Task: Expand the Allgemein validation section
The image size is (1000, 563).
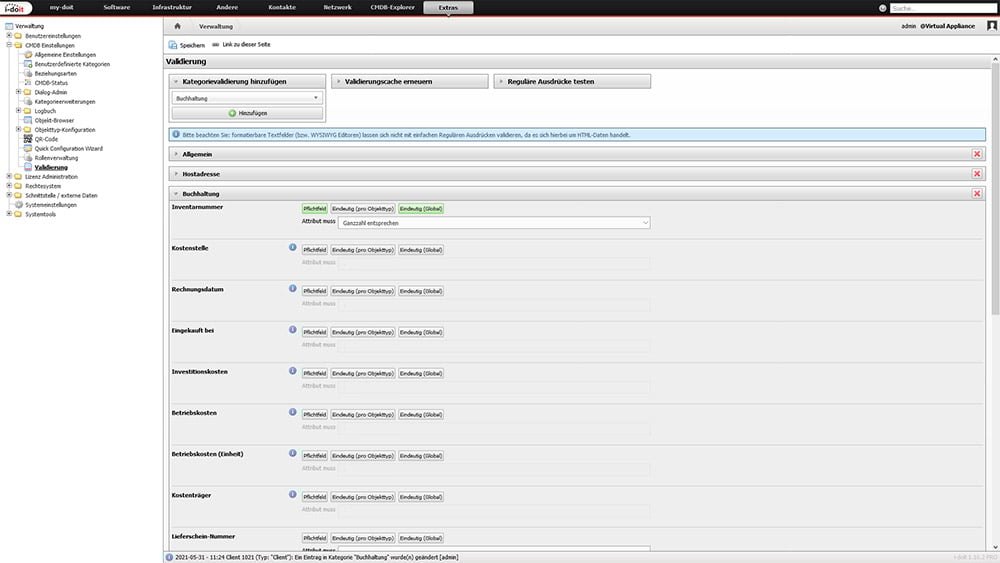Action: 197,153
